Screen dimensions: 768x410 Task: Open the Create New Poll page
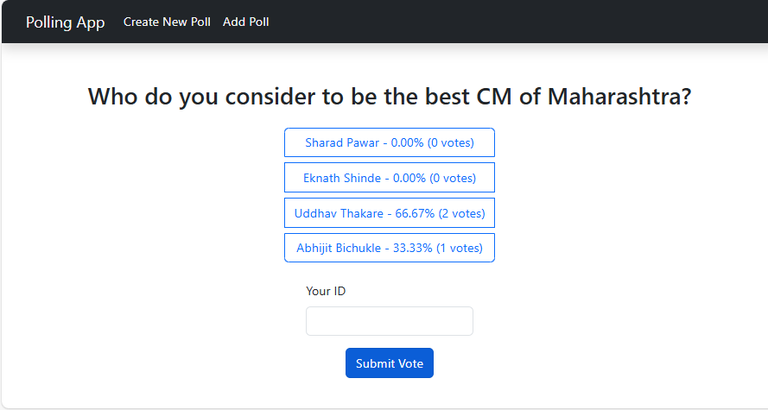[167, 22]
